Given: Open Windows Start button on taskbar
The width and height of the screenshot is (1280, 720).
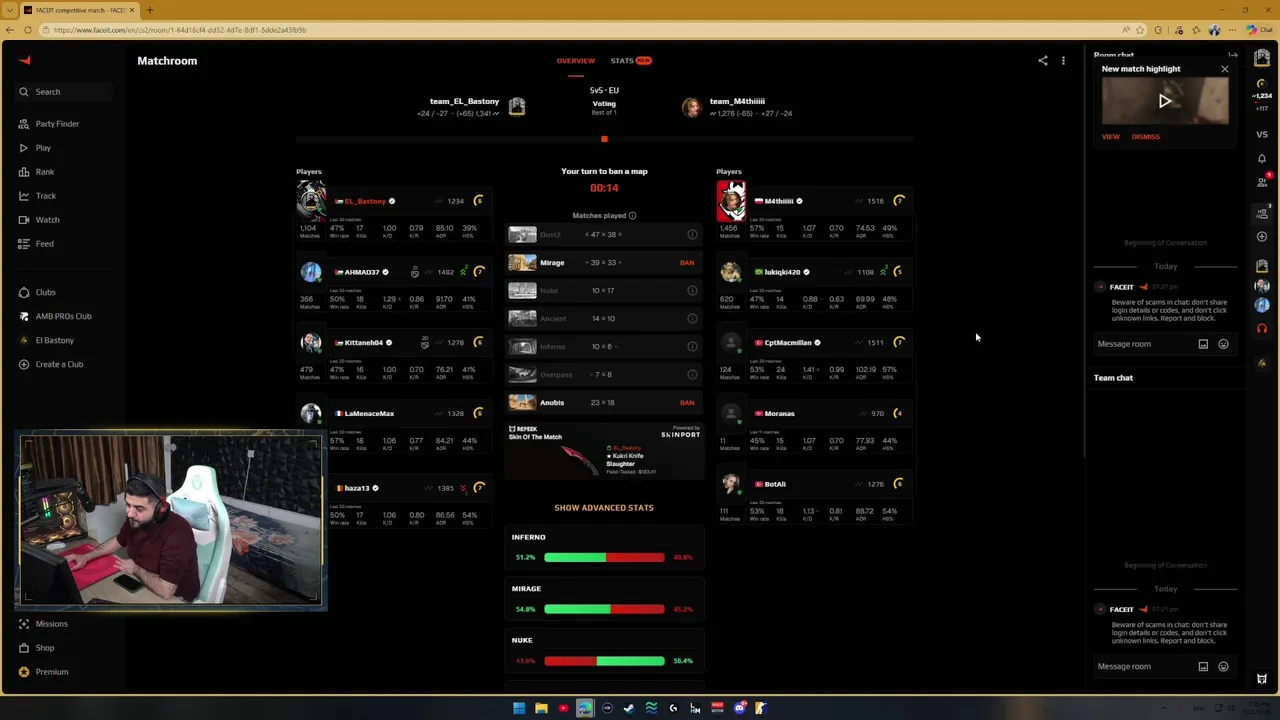Looking at the screenshot, I should pos(519,709).
